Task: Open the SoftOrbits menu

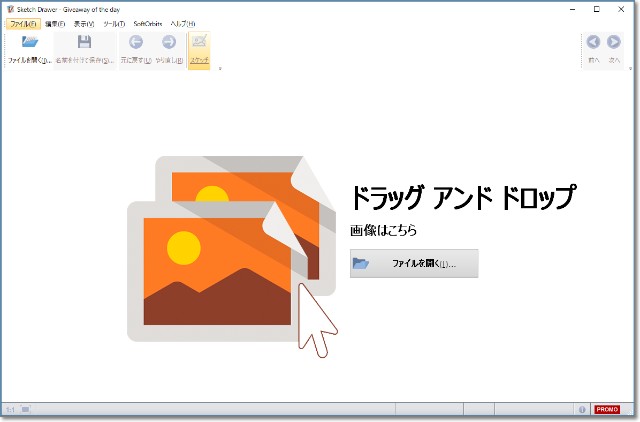Action: click(148, 23)
